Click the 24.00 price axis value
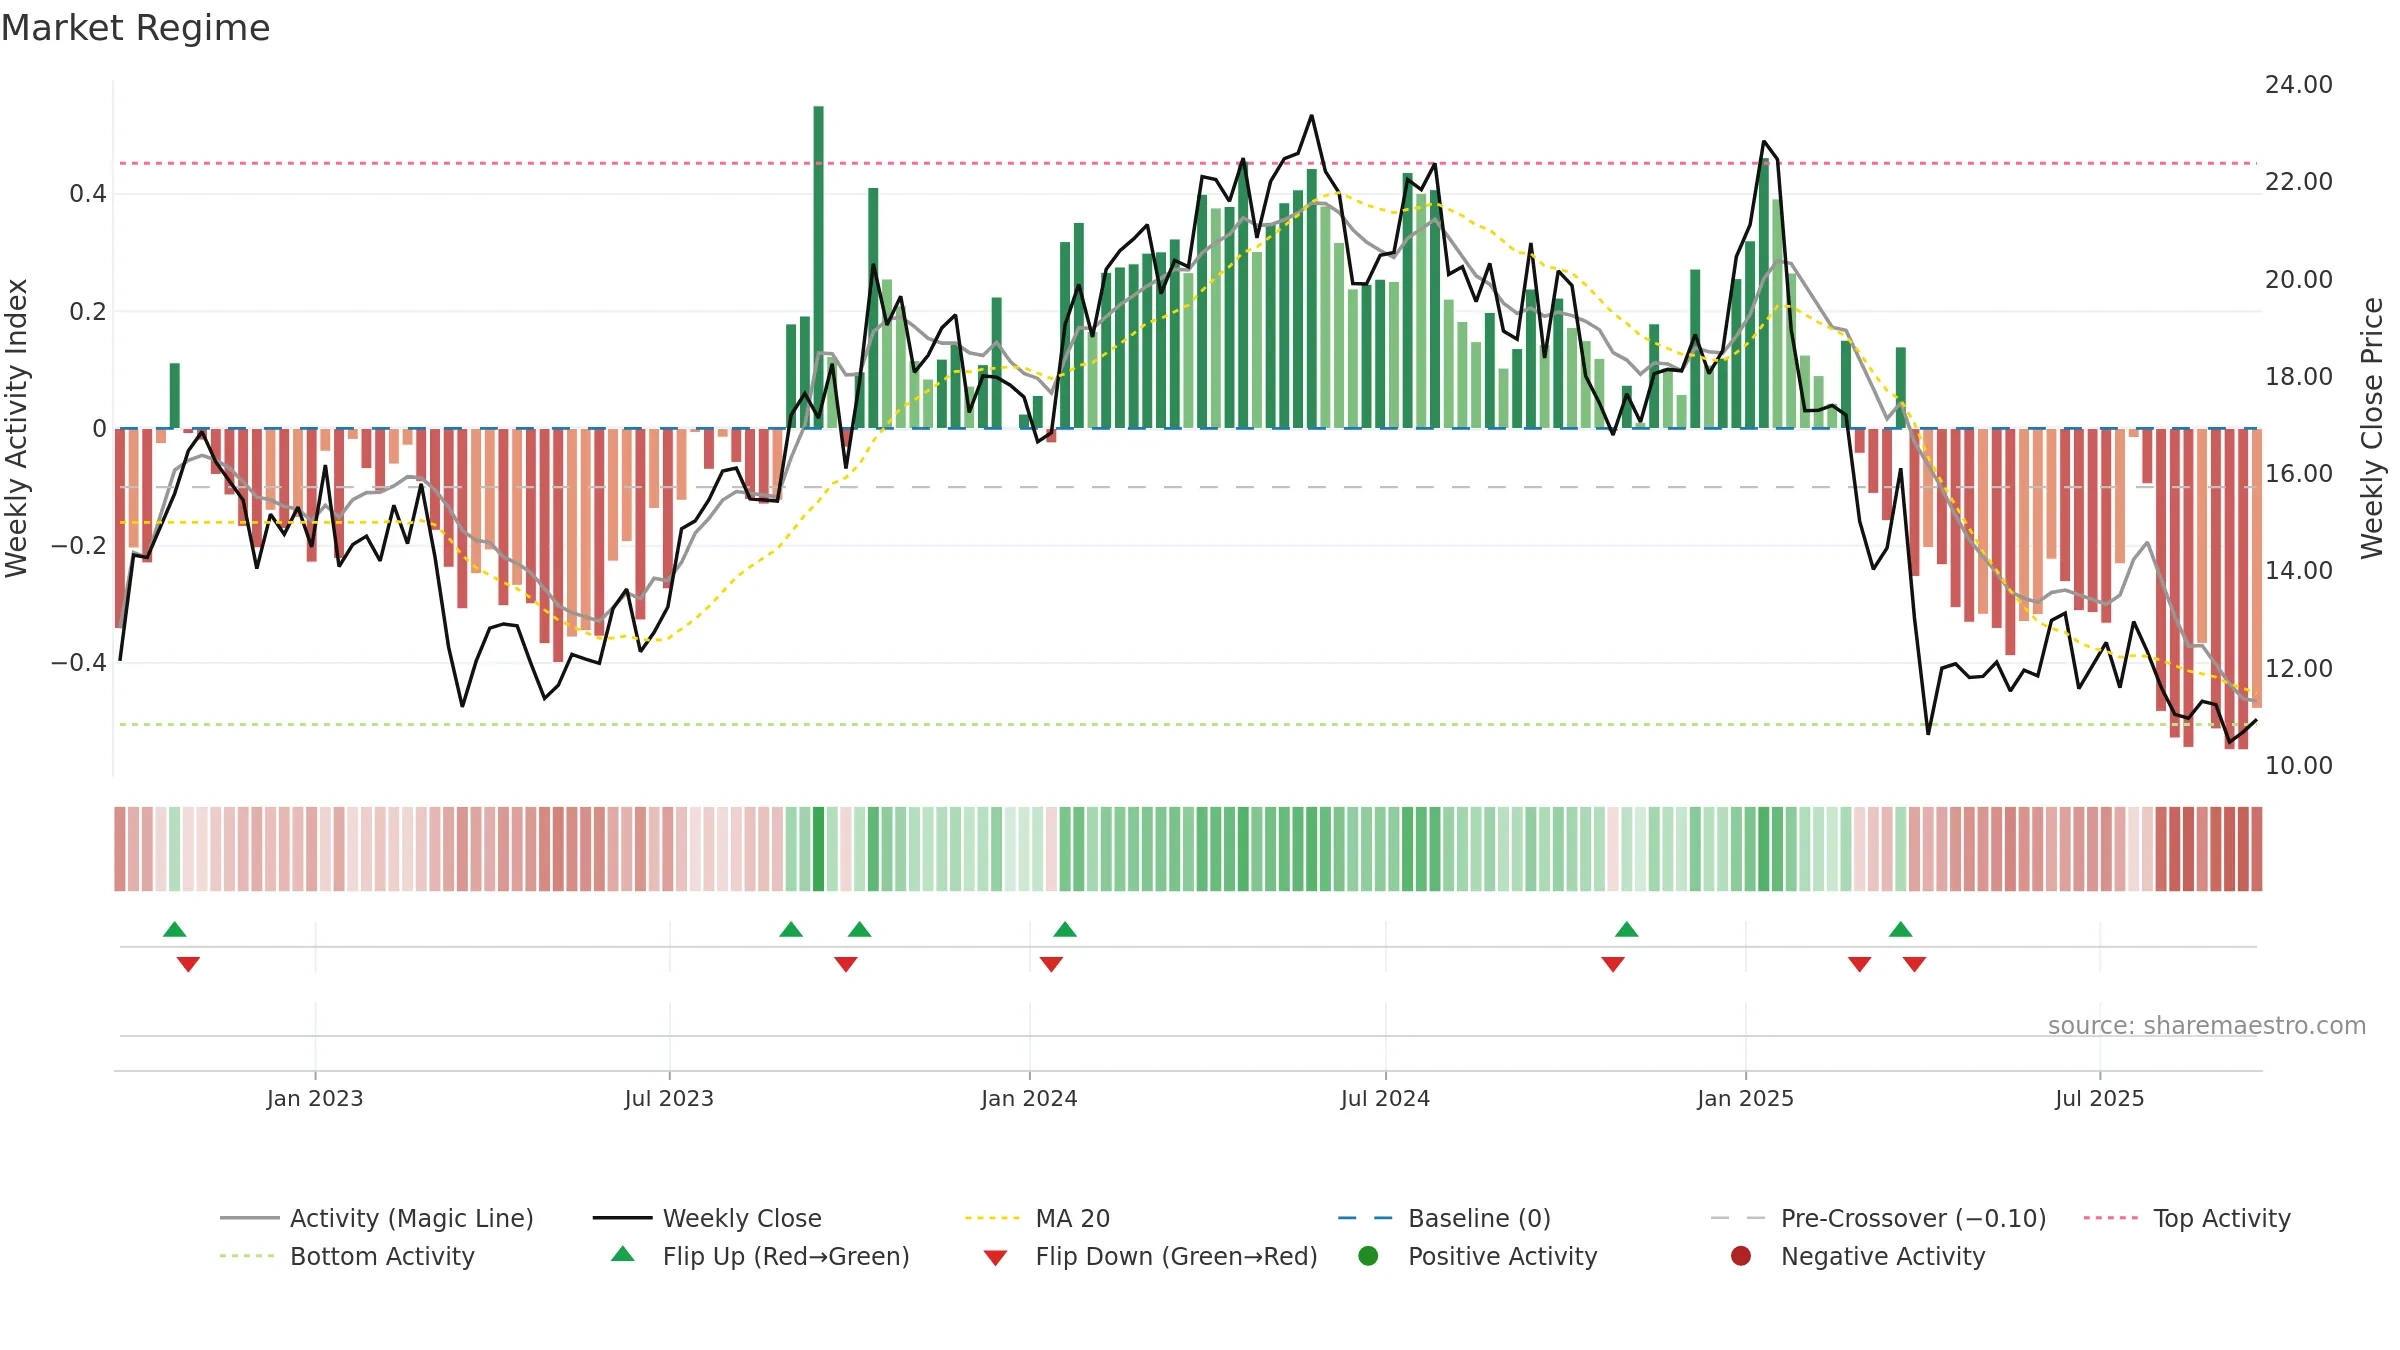 (x=2299, y=85)
